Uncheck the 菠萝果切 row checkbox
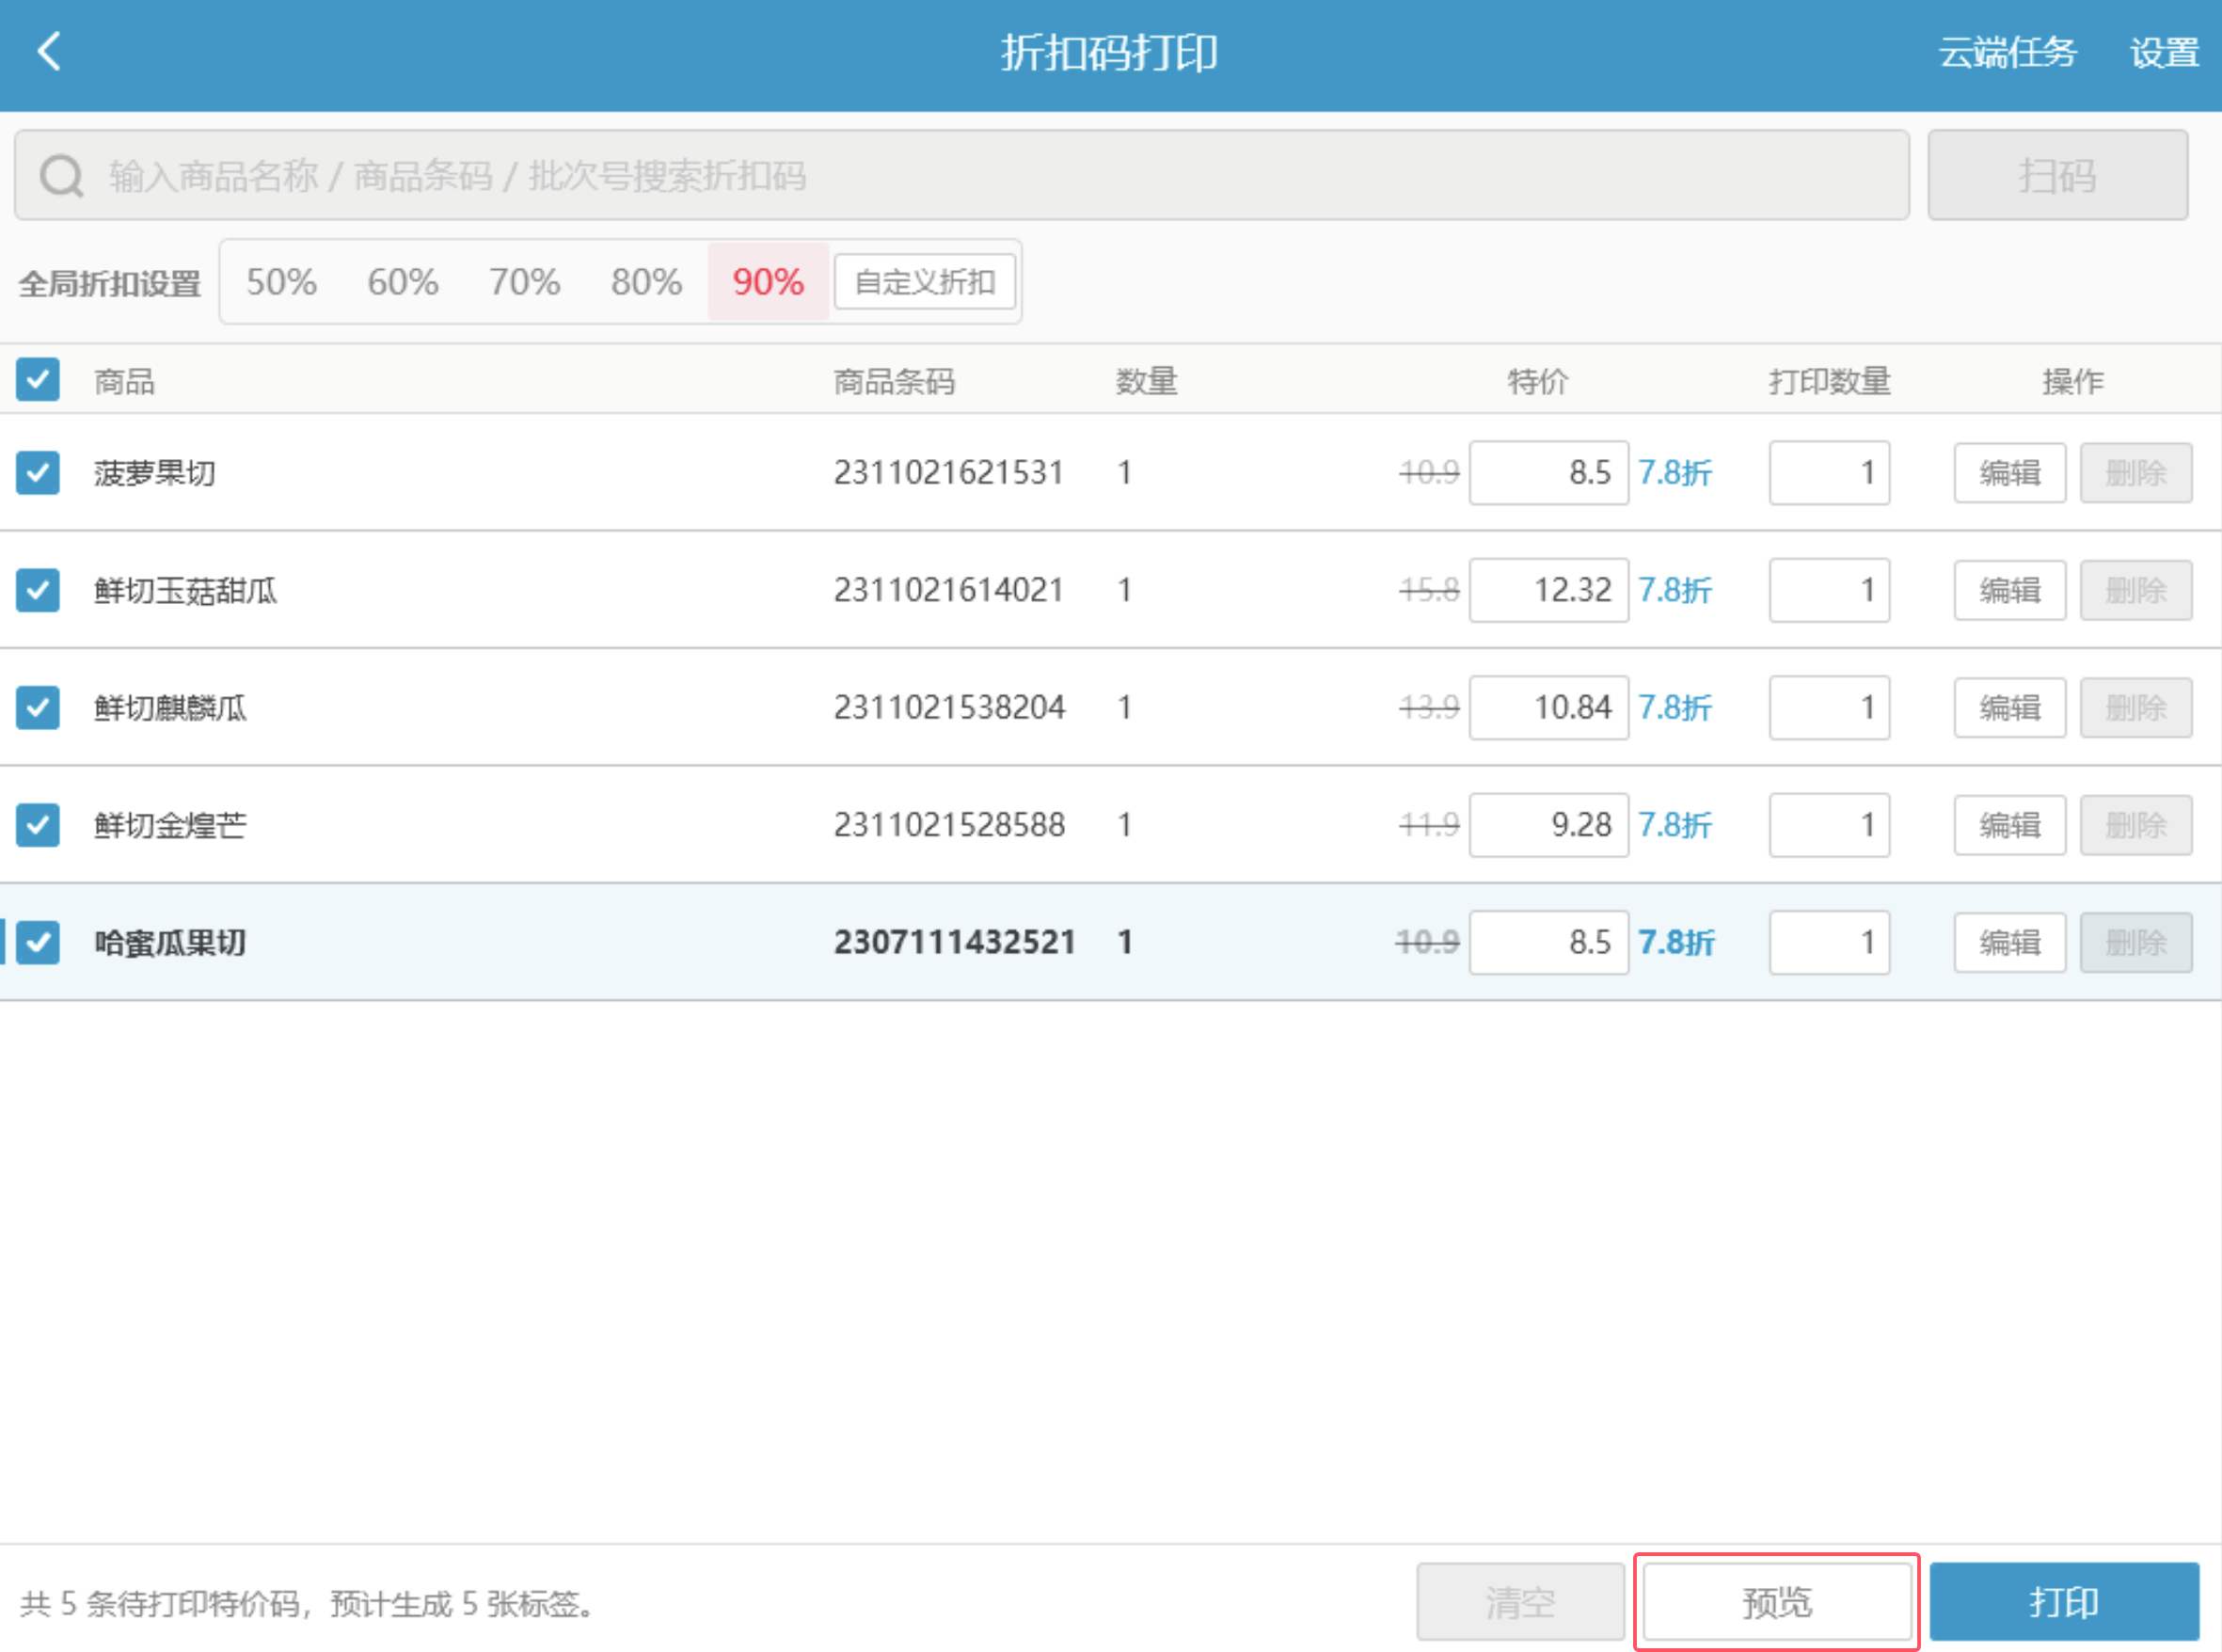Screen dimensions: 2222x1652 coord(38,473)
